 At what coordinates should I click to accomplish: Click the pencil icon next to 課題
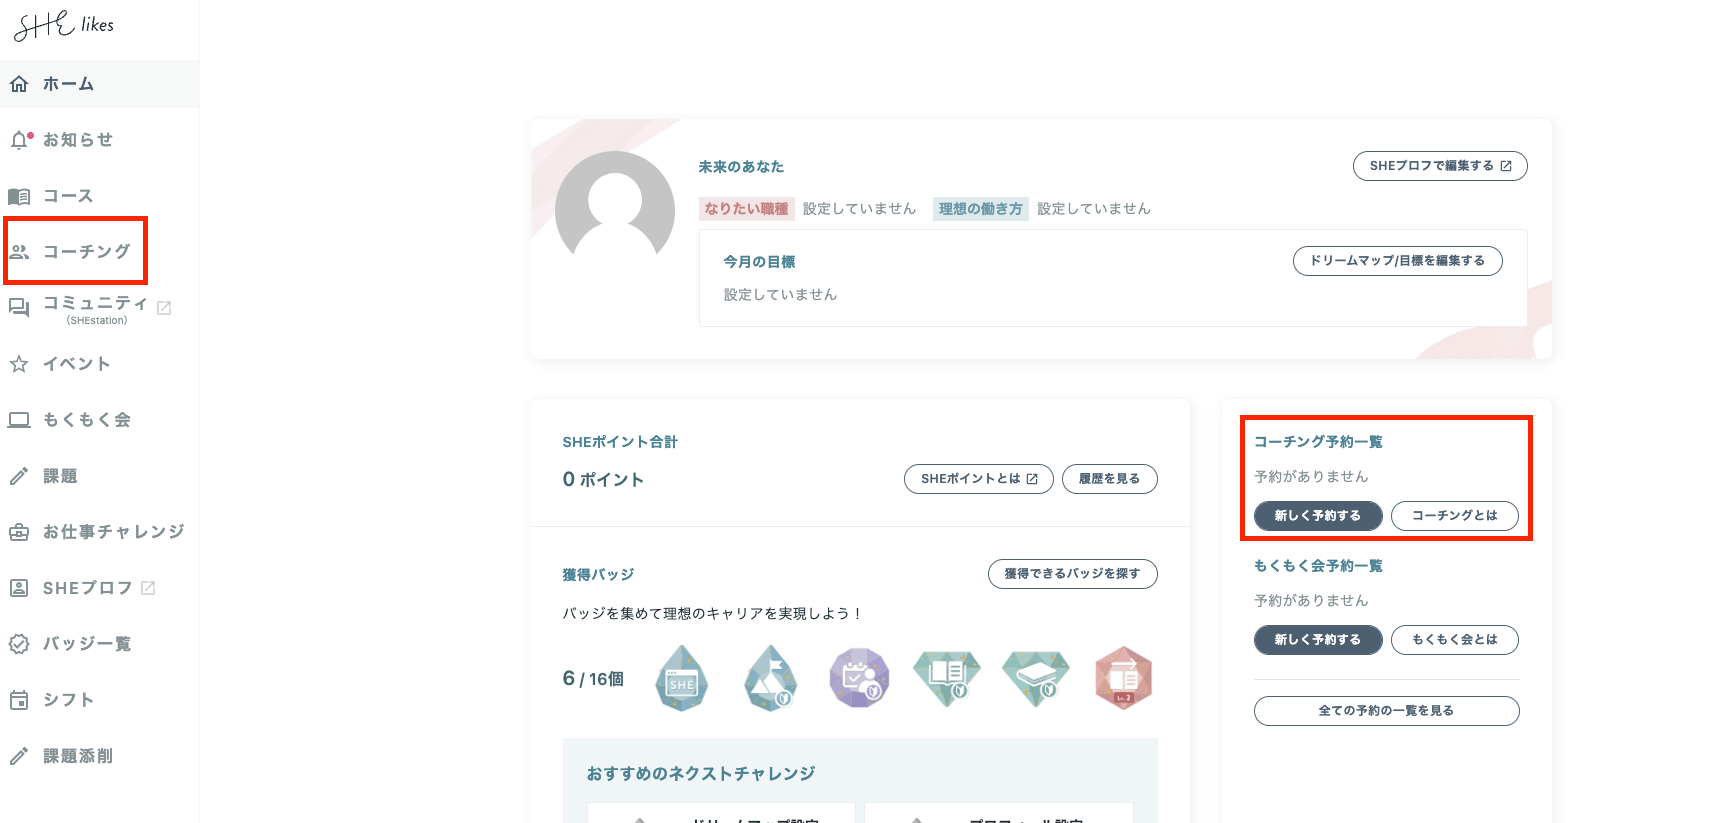[x=19, y=476]
